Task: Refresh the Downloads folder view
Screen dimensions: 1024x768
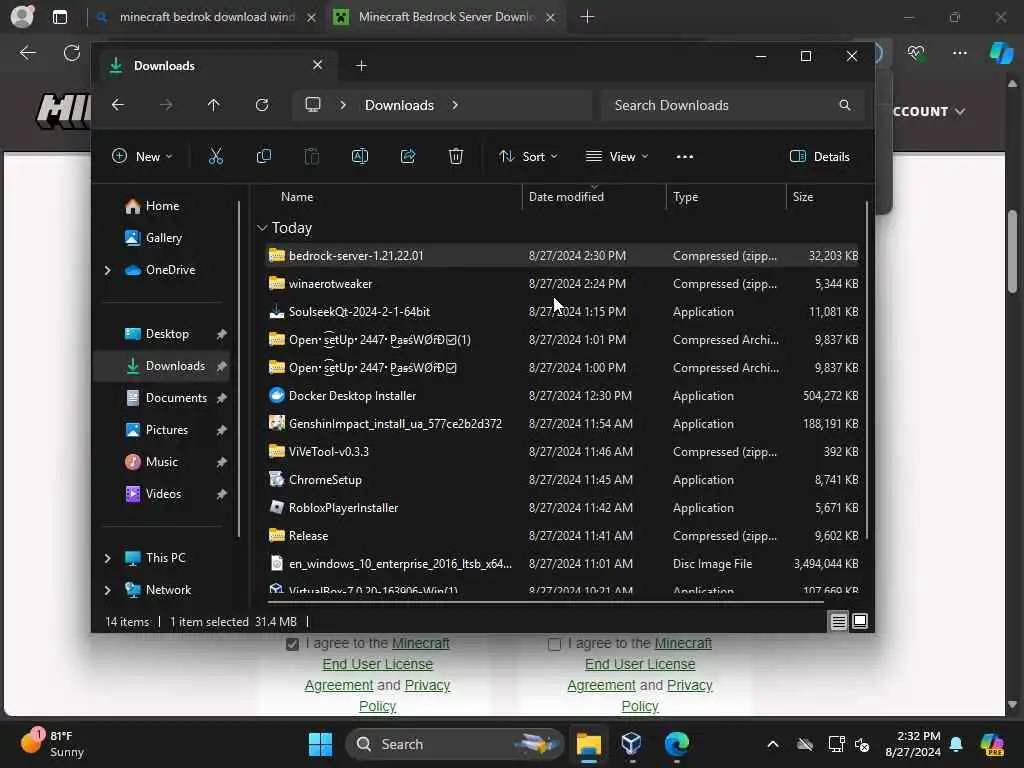Action: [262, 105]
